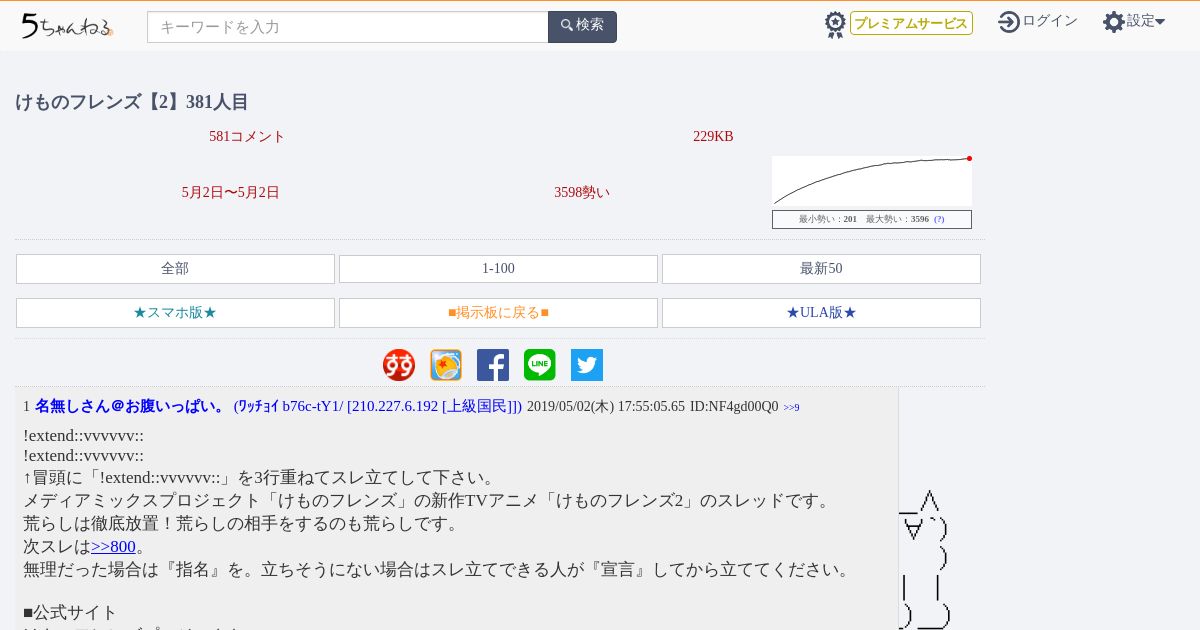
Task: Open the orange app share icon
Action: pos(446,365)
